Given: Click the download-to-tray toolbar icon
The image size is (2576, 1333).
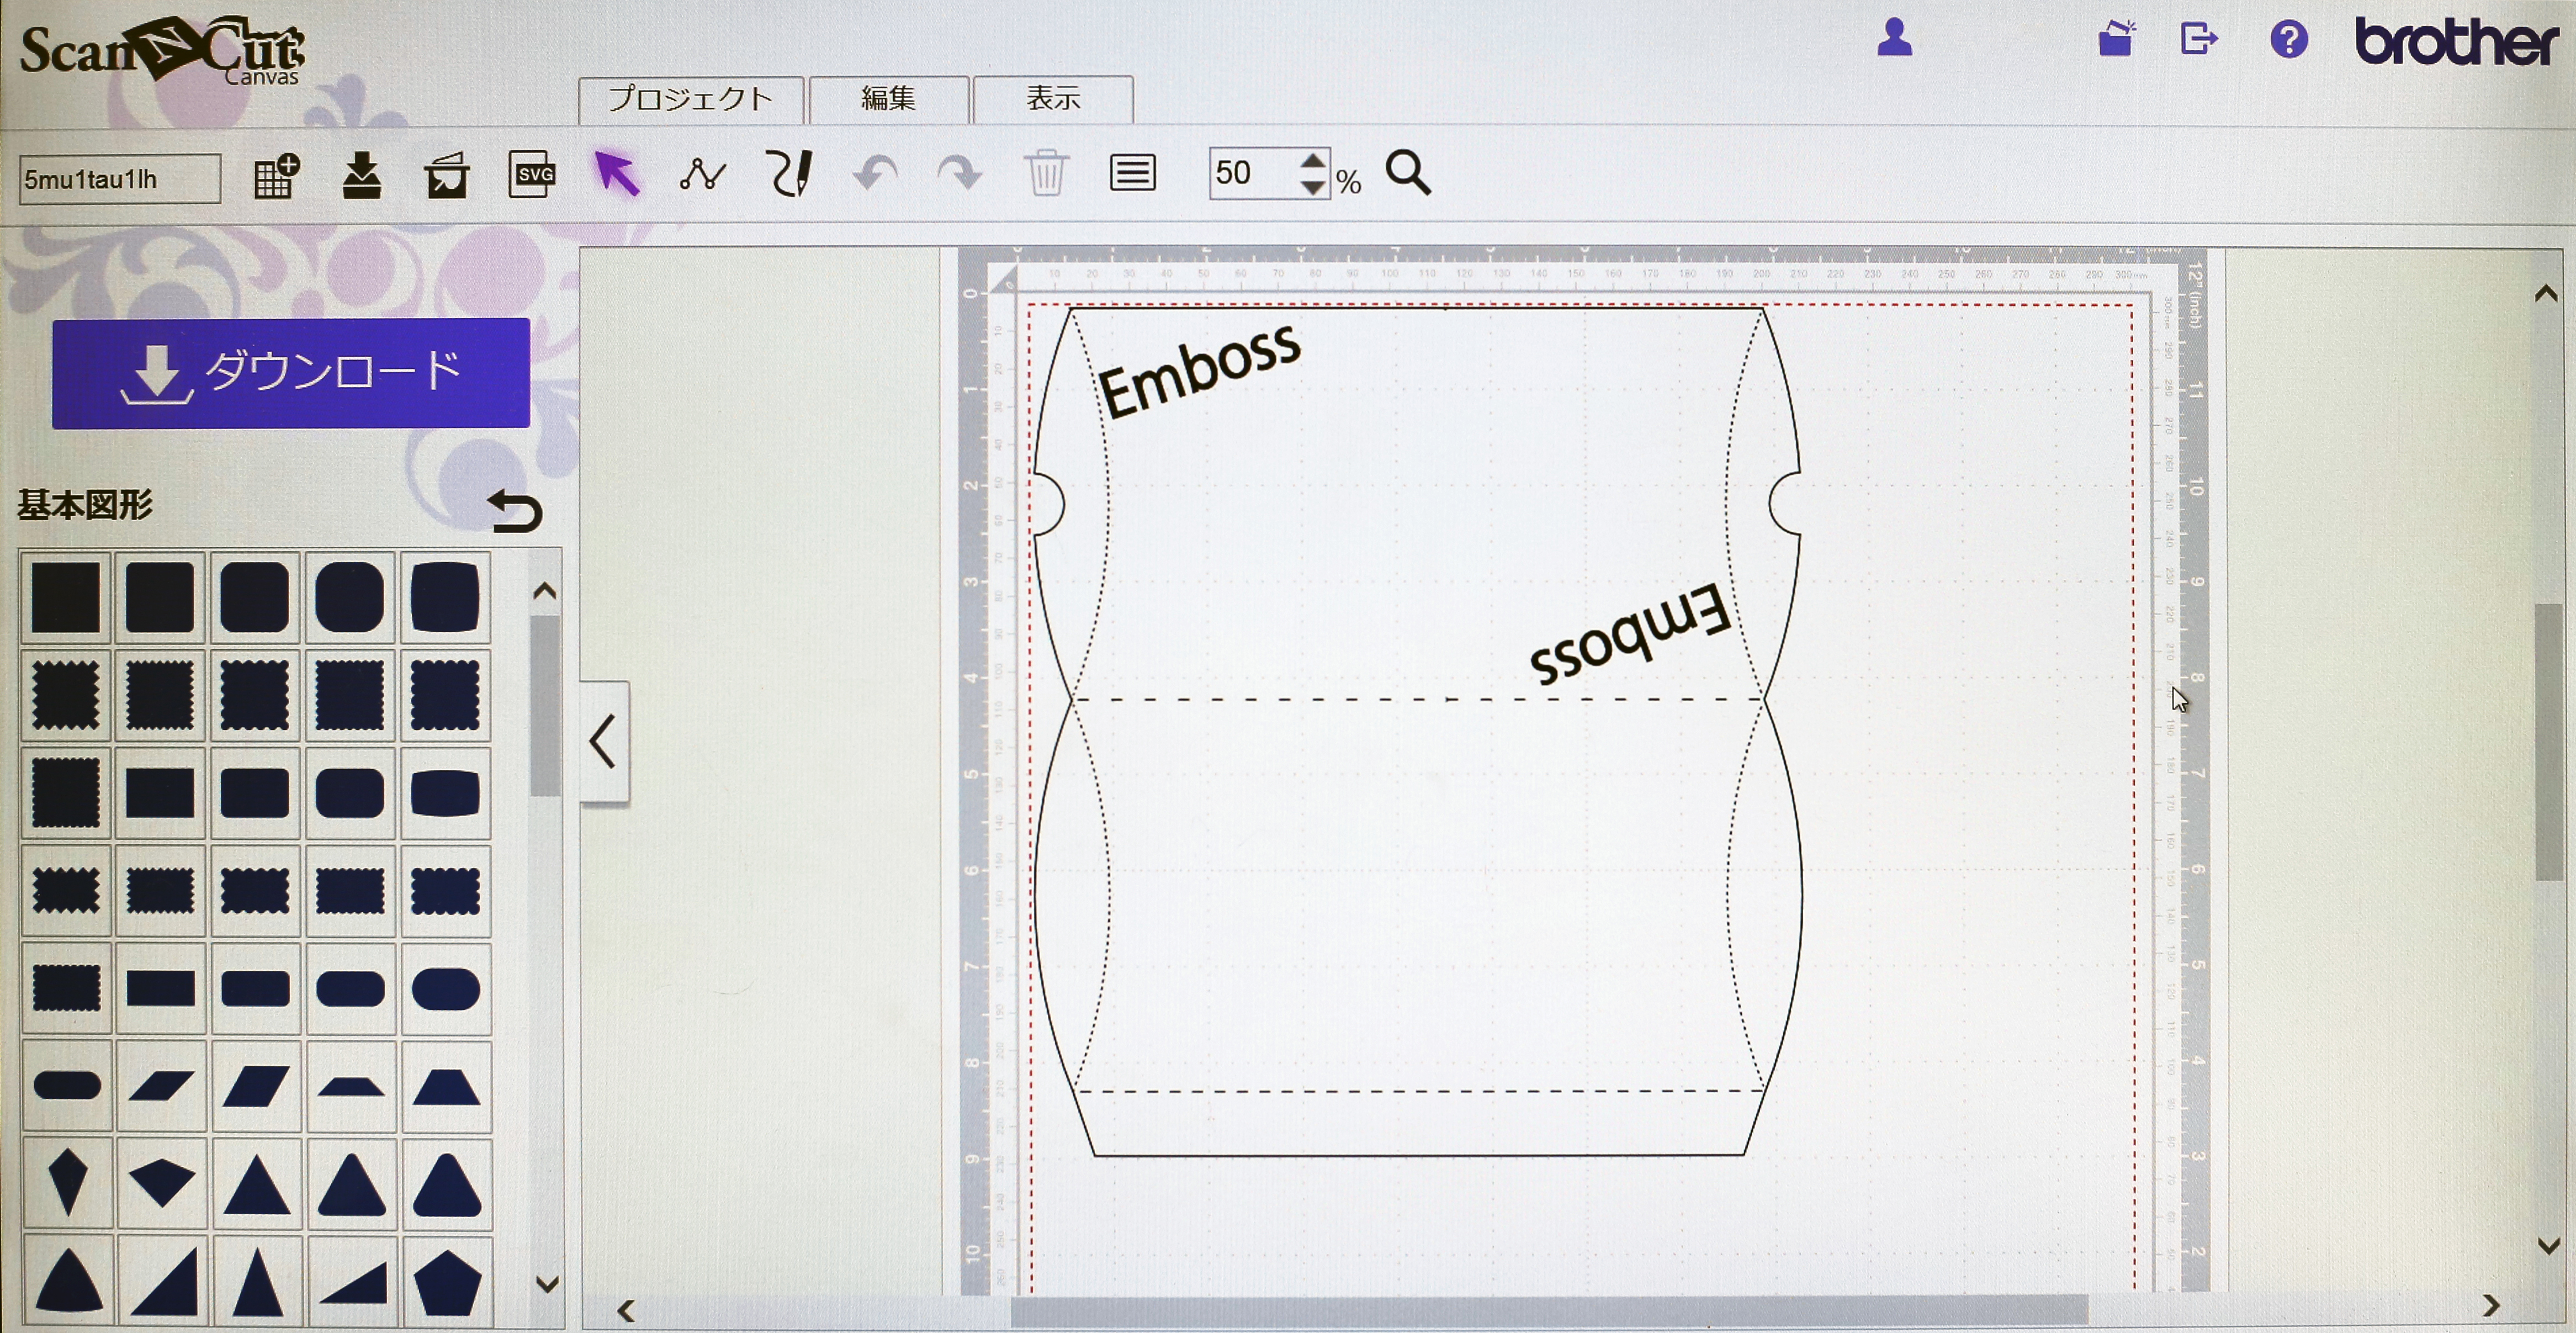Looking at the screenshot, I should tap(361, 176).
